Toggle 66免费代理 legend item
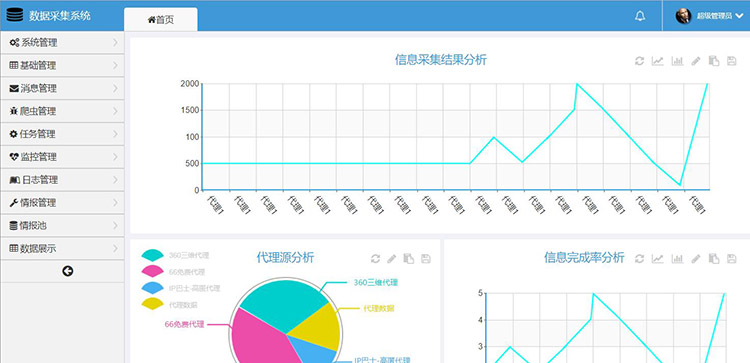 173,272
